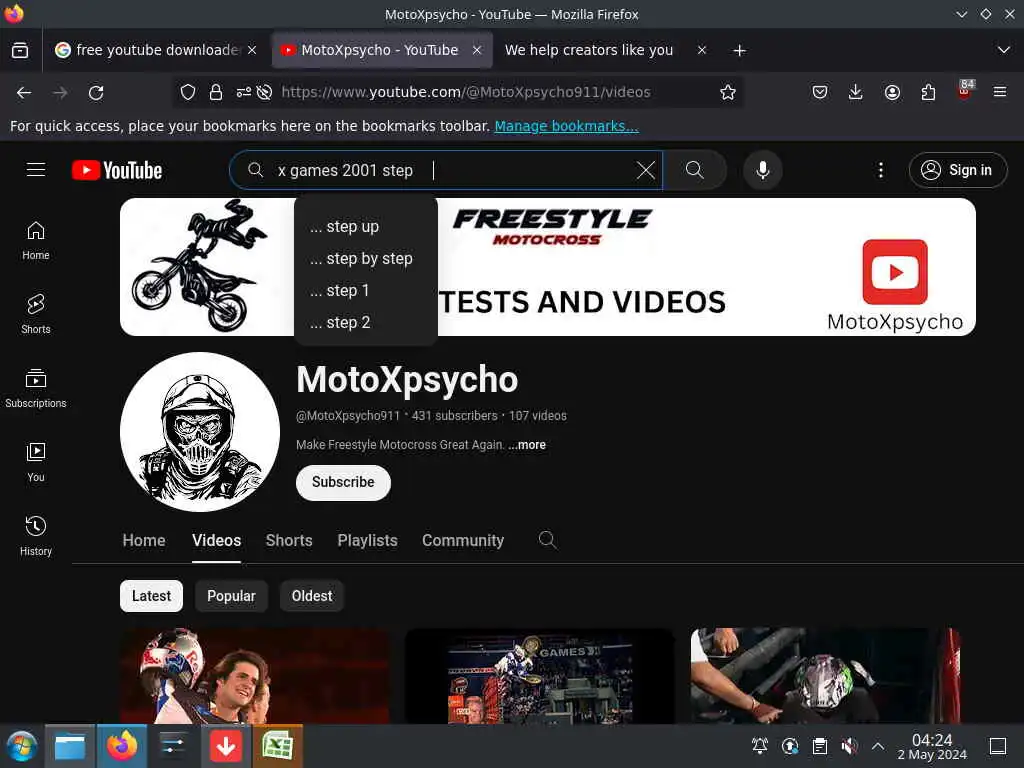Open channel Videos tab
The image size is (1024, 768).
[216, 541]
